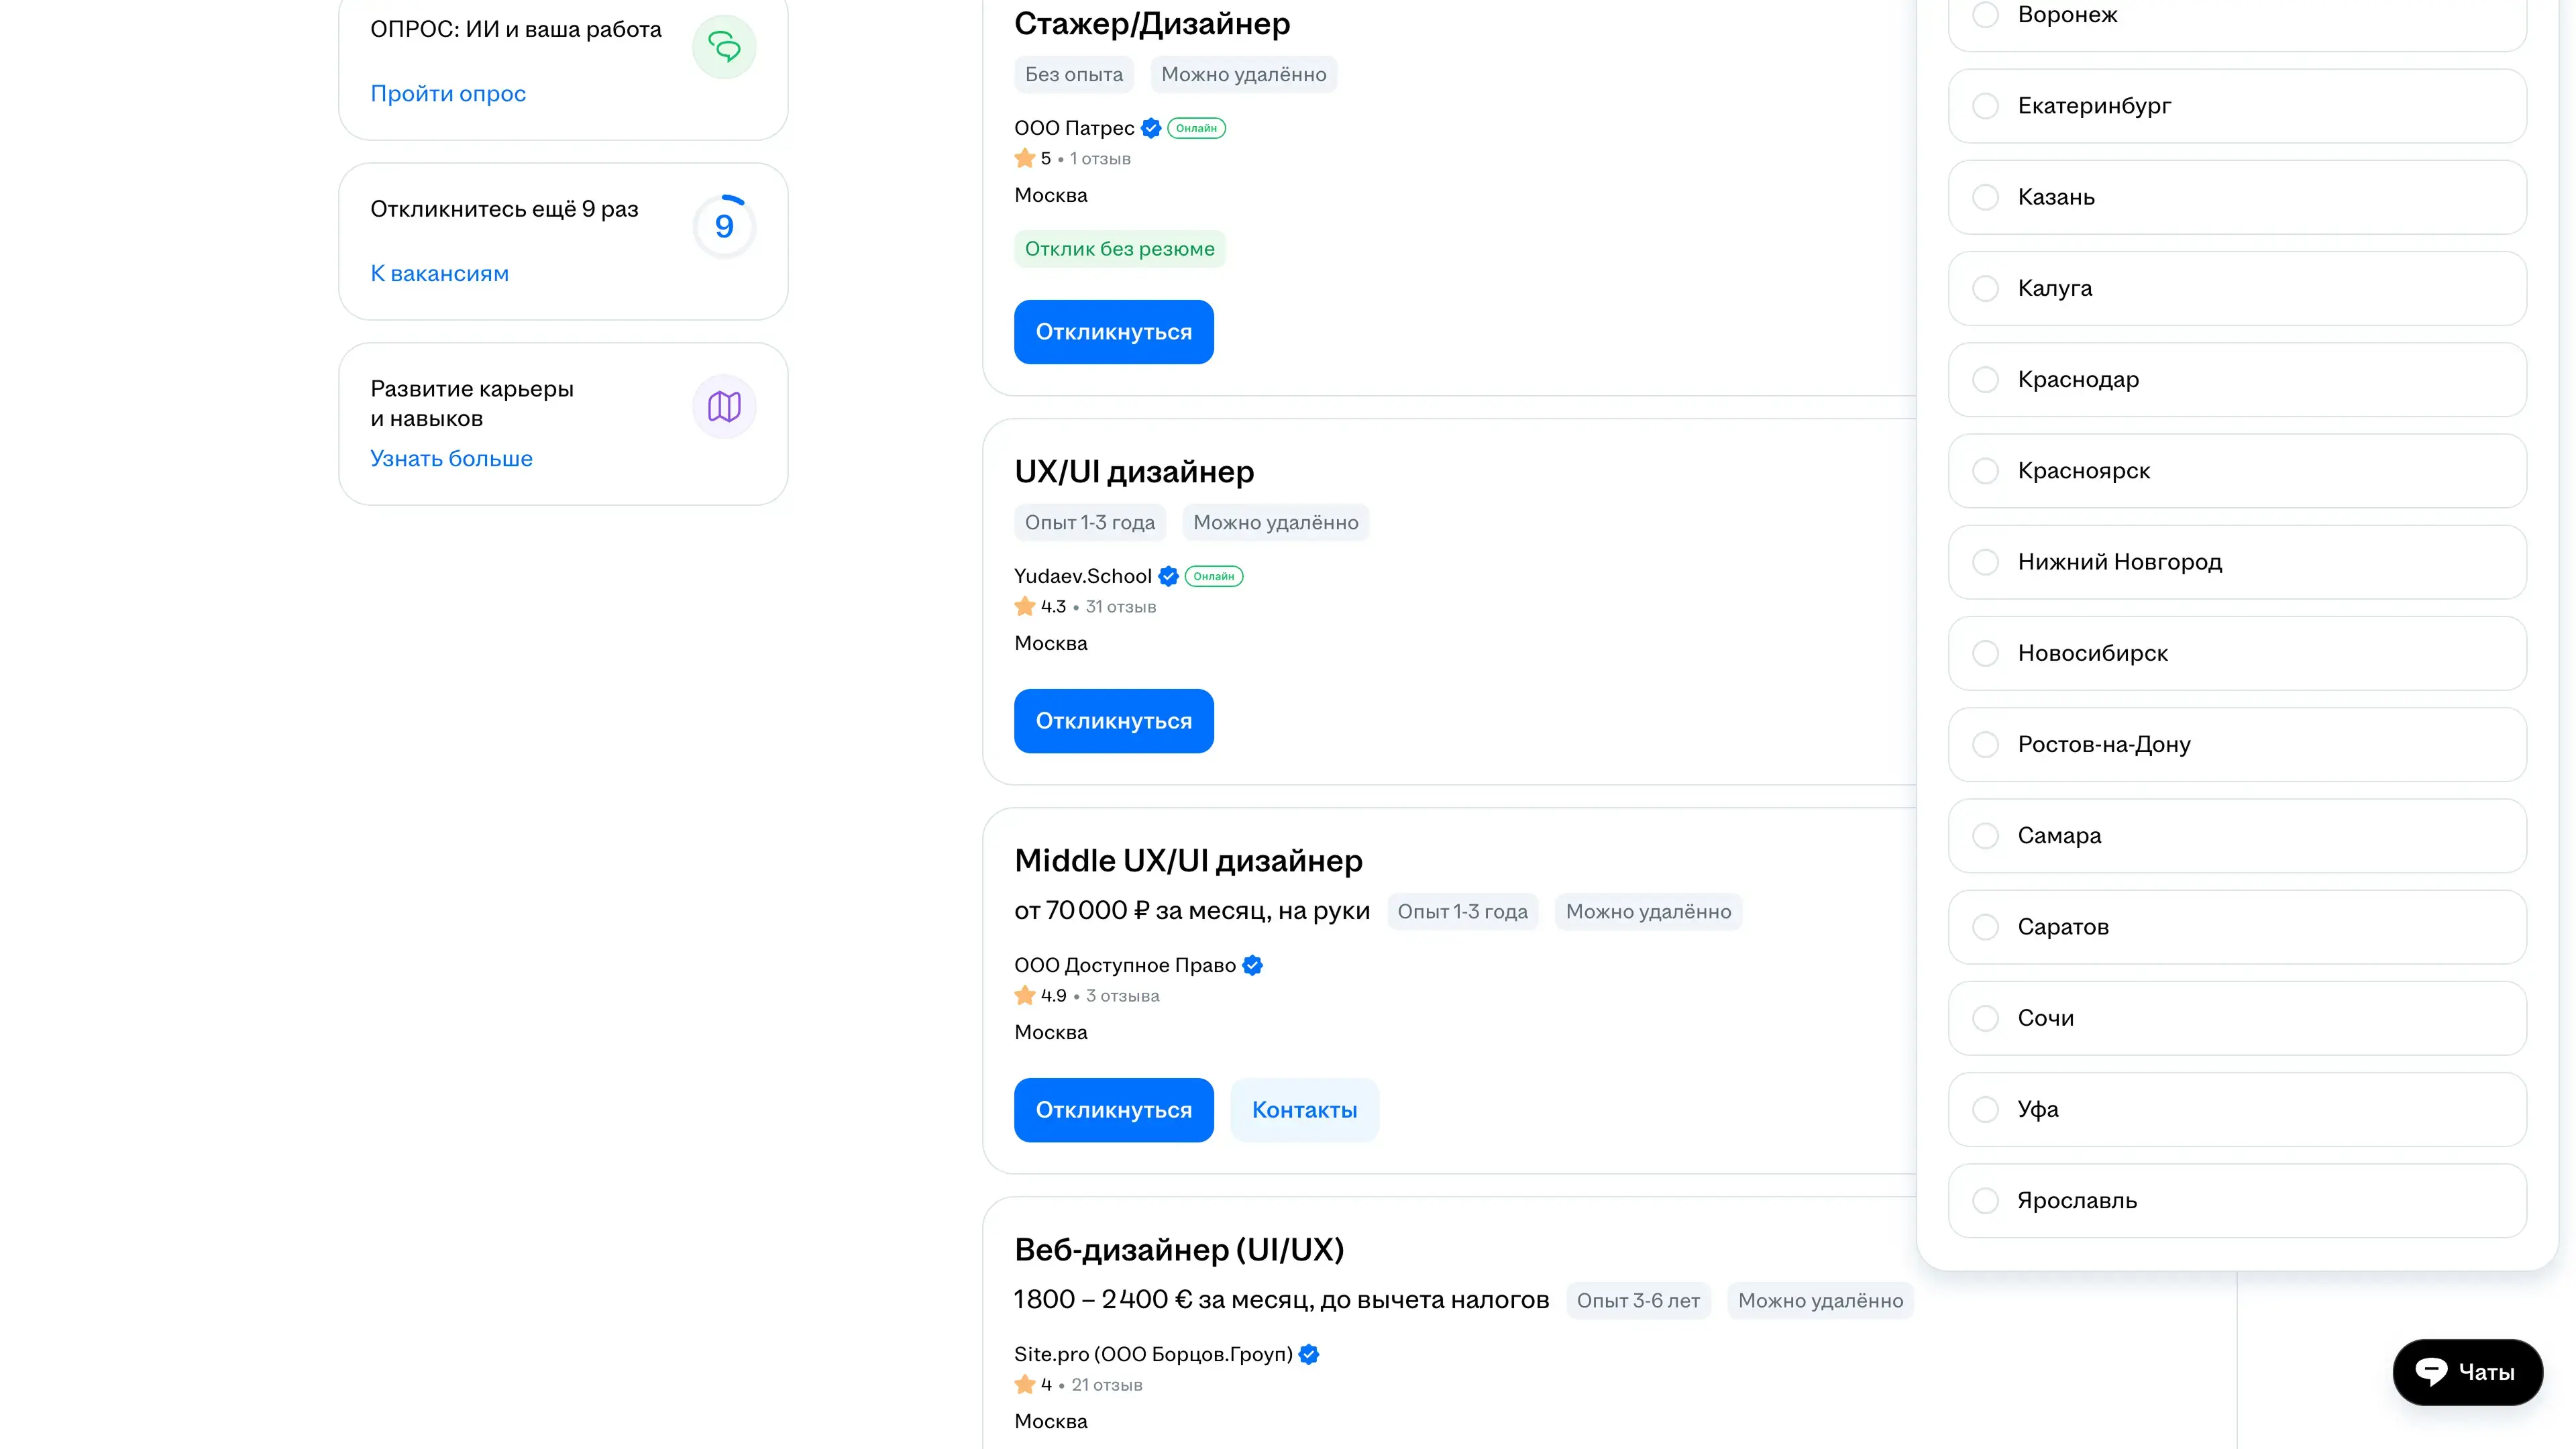Click verified badge next to ООО Патрес

1151,128
